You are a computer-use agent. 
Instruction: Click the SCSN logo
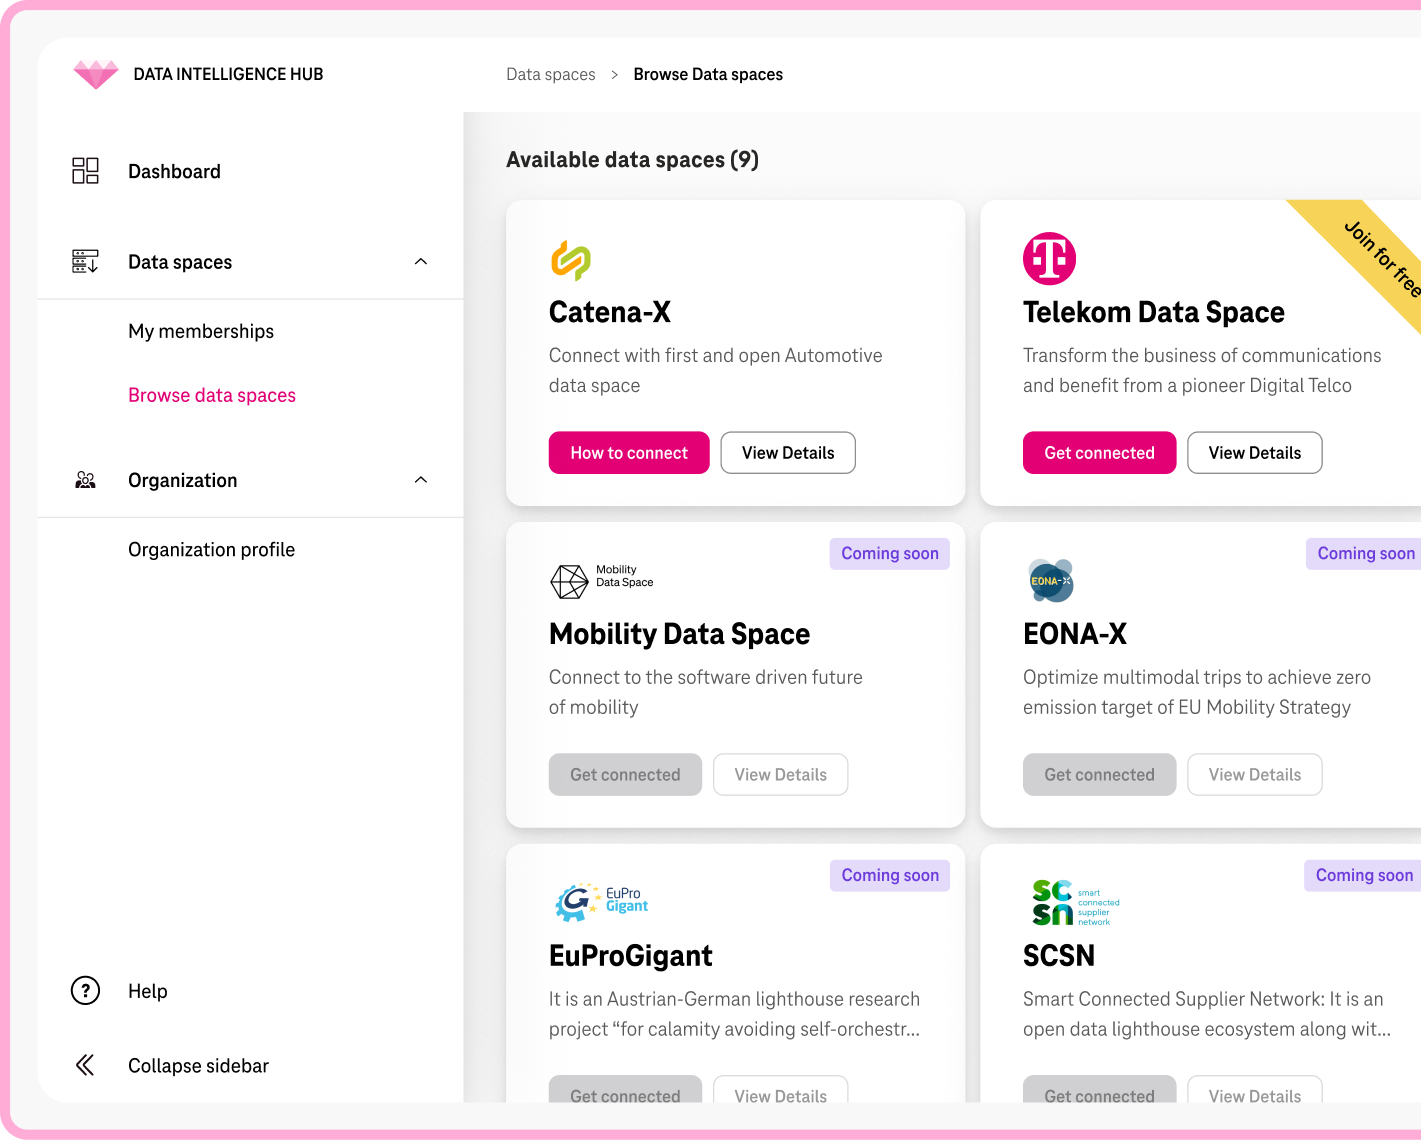1076,902
